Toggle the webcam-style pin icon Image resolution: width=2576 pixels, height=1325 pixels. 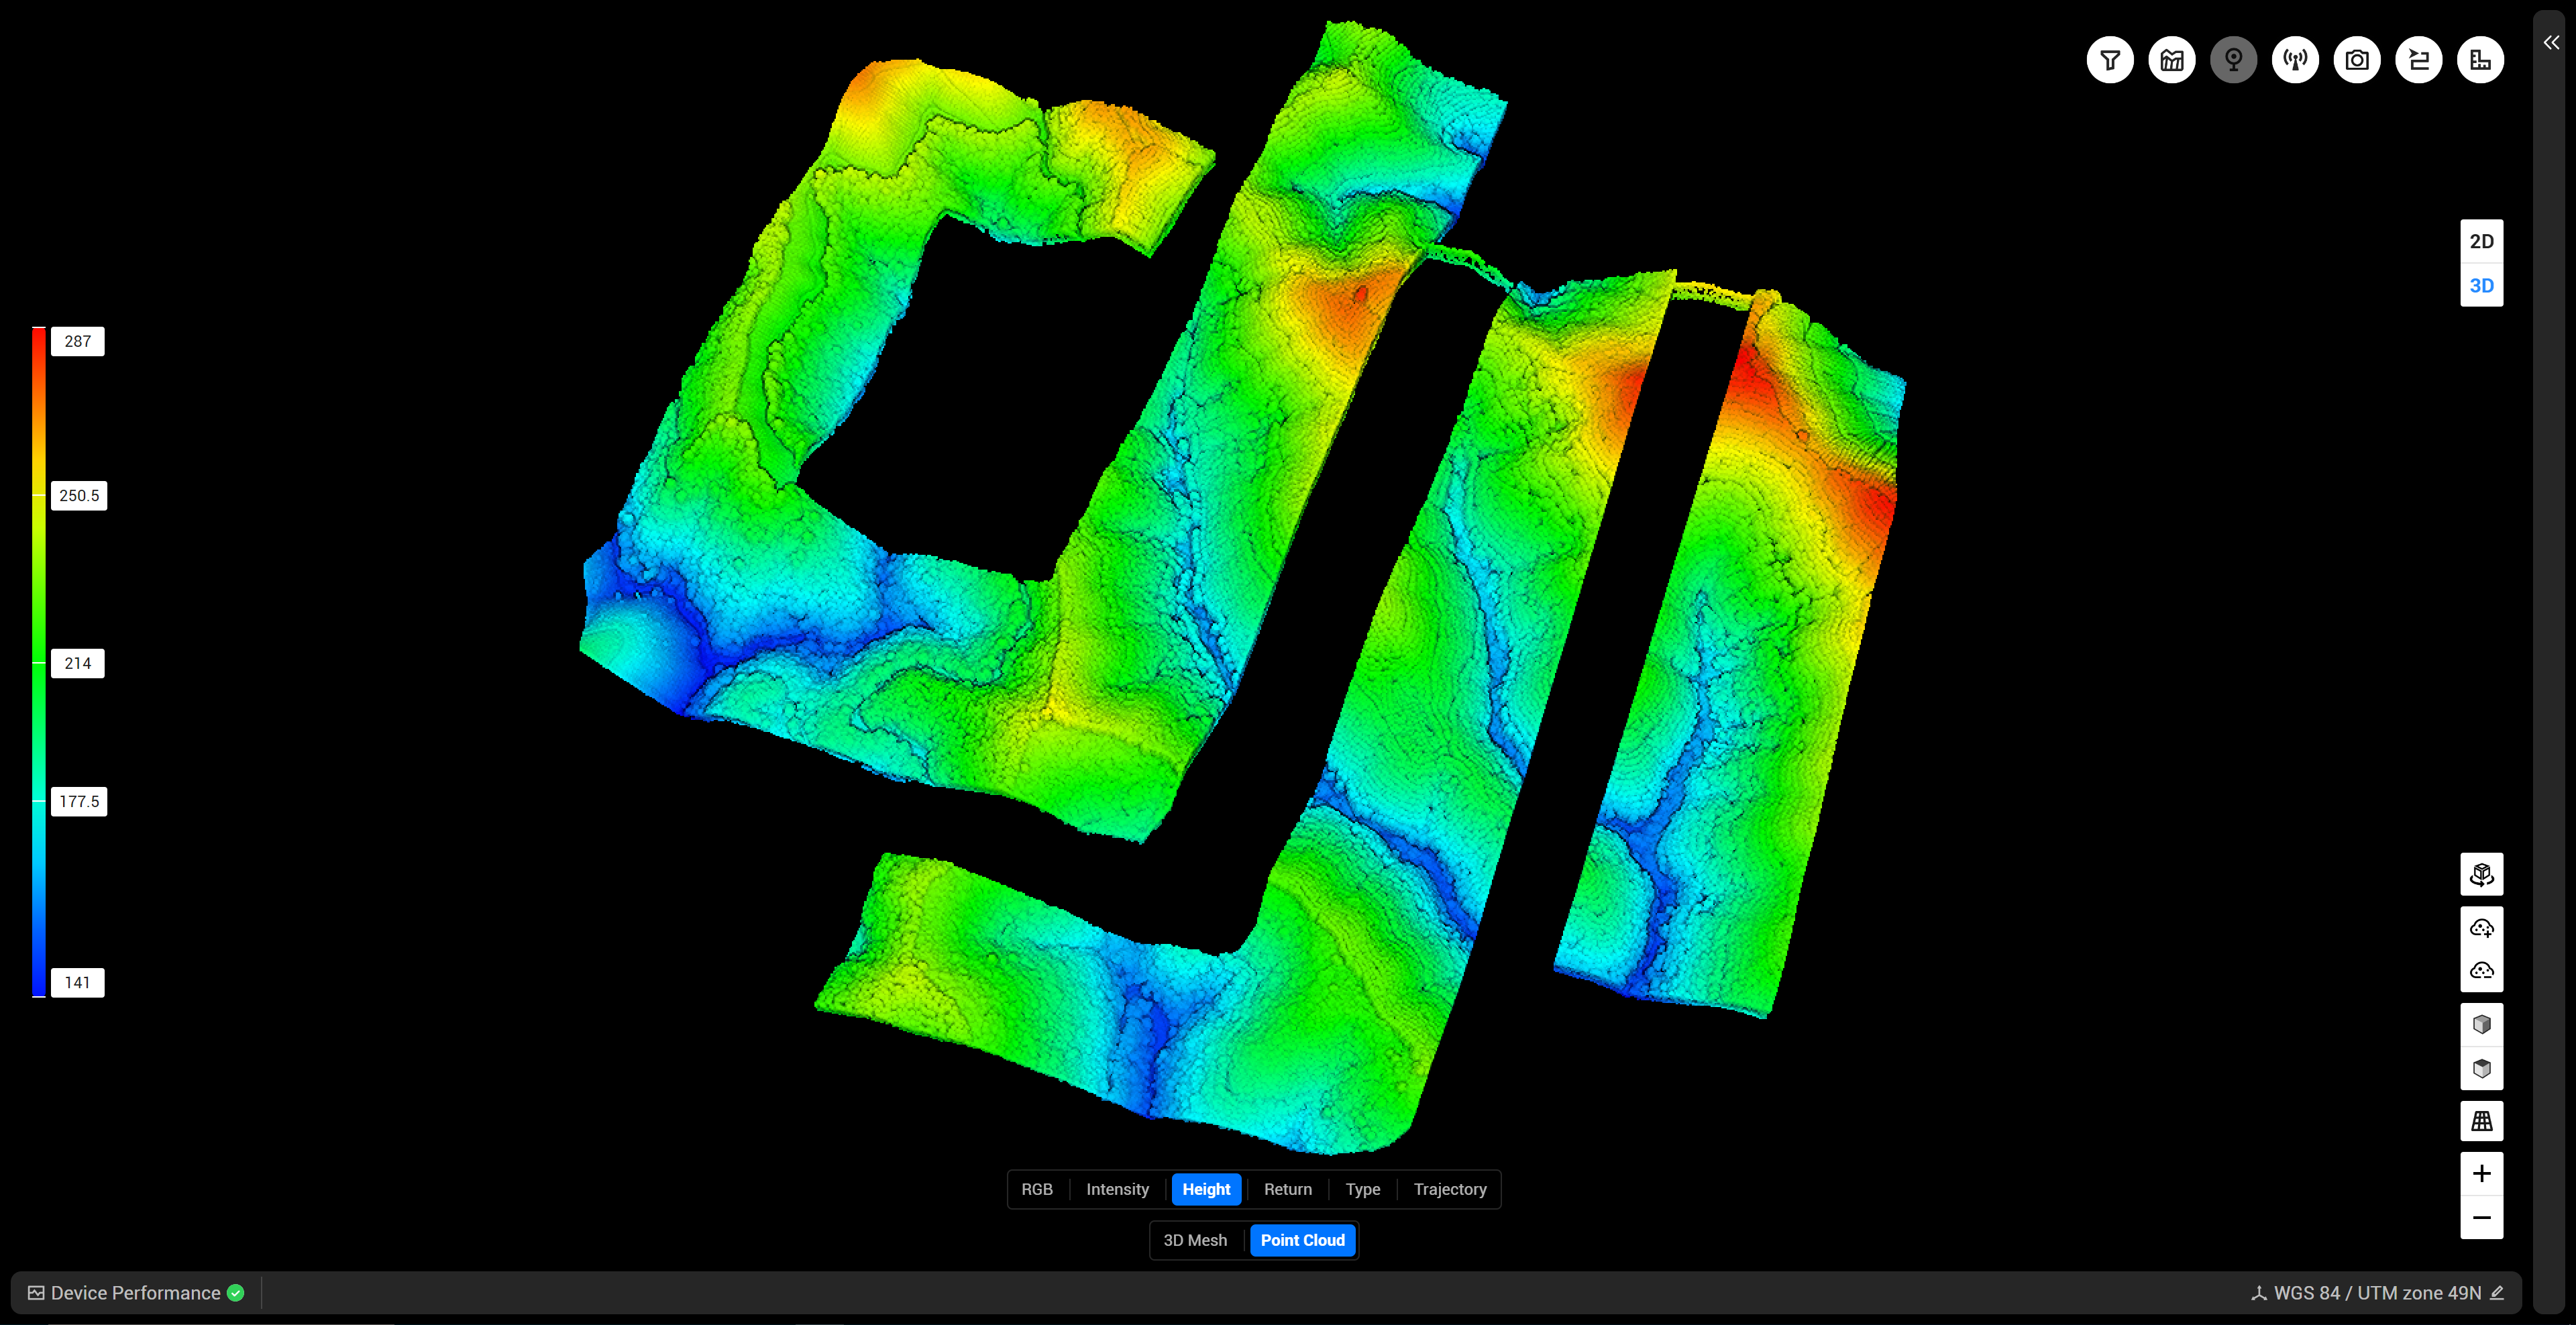pos(2233,60)
